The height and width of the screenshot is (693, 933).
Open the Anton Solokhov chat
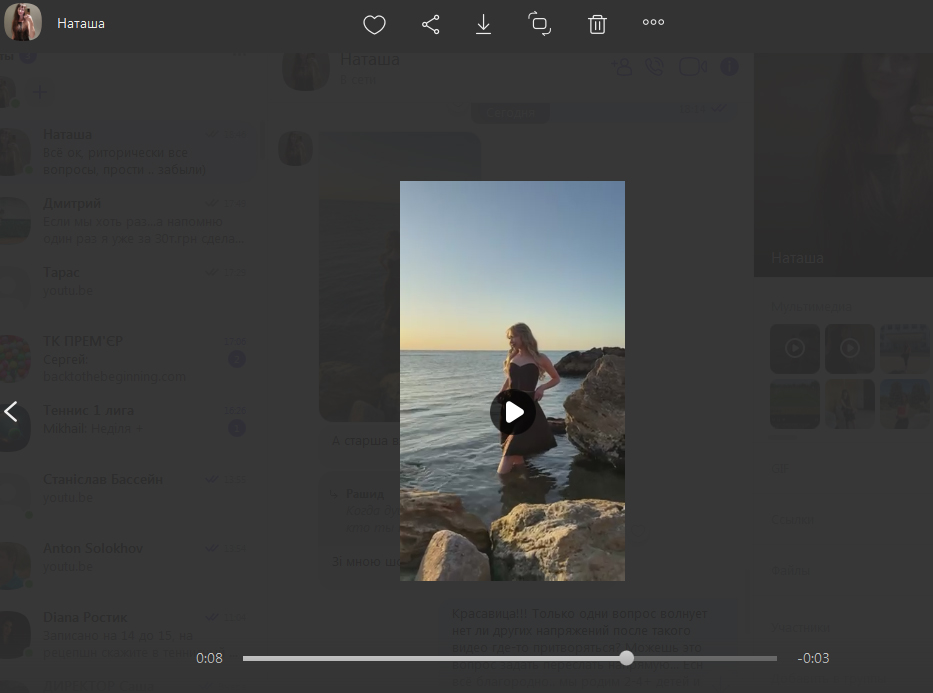pyautogui.click(x=128, y=566)
